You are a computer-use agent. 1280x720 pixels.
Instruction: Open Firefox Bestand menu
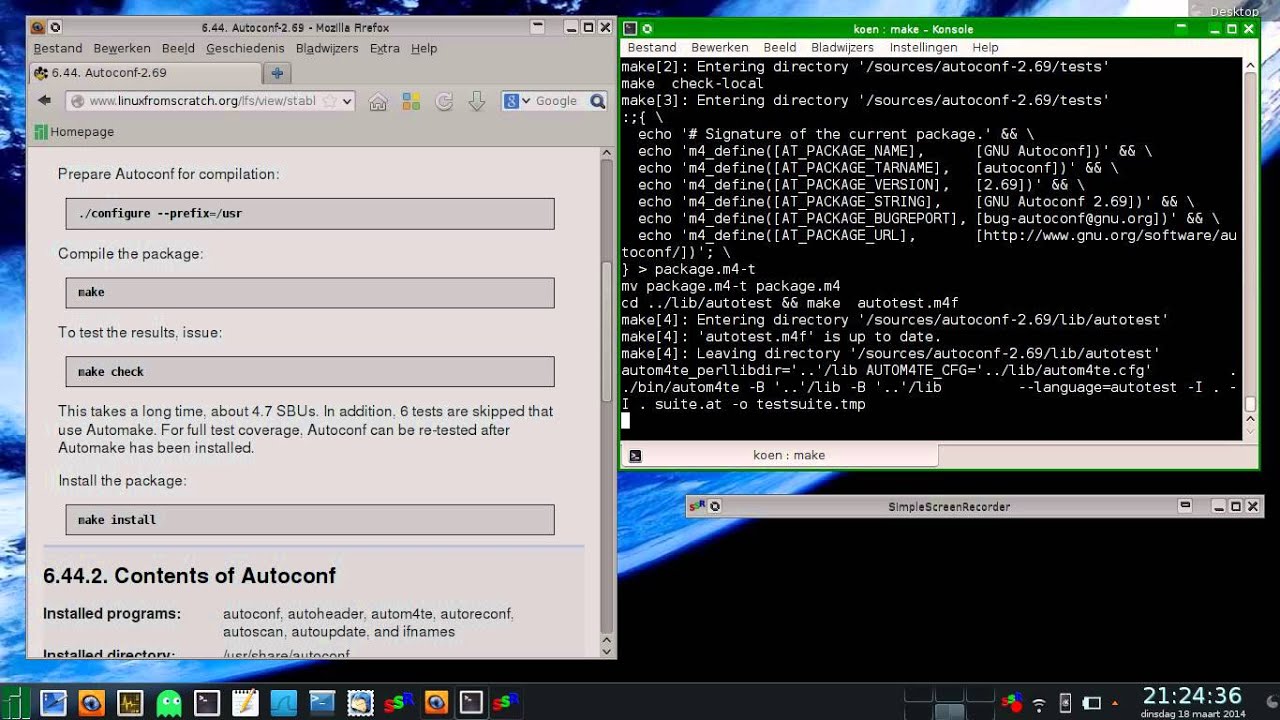[58, 48]
